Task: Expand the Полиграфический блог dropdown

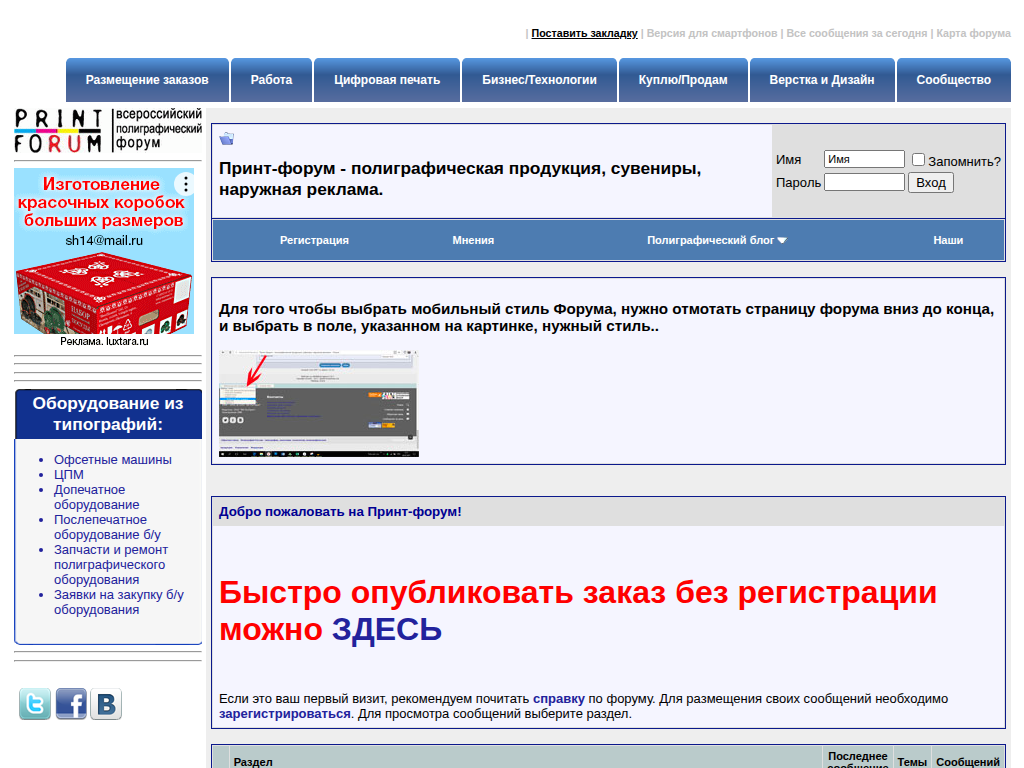Action: [x=716, y=240]
